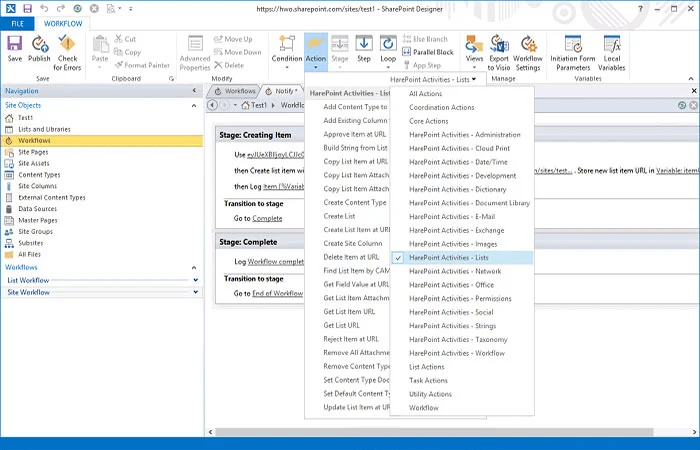Open Workflow Settings

tap(528, 53)
